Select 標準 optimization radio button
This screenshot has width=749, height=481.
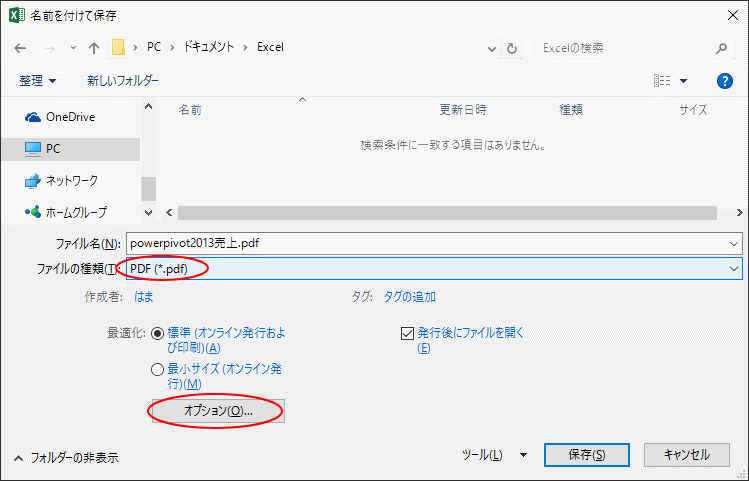tap(157, 333)
